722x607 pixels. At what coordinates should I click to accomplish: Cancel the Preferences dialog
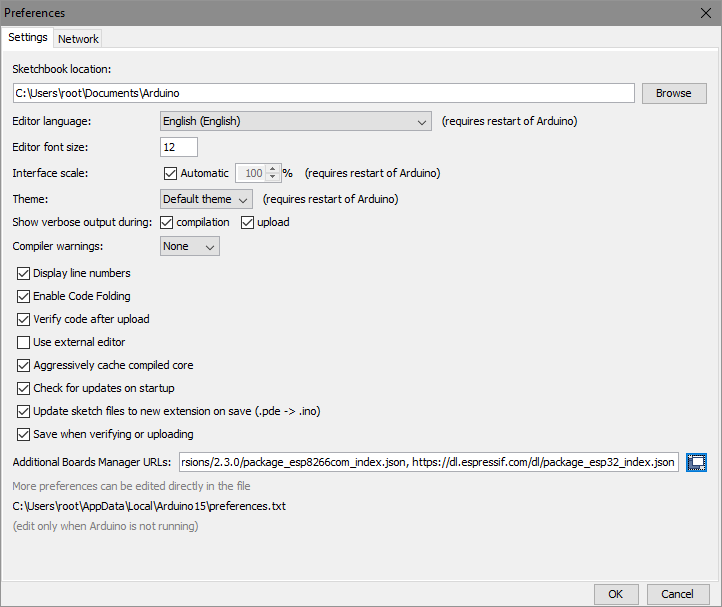pyautogui.click(x=677, y=594)
